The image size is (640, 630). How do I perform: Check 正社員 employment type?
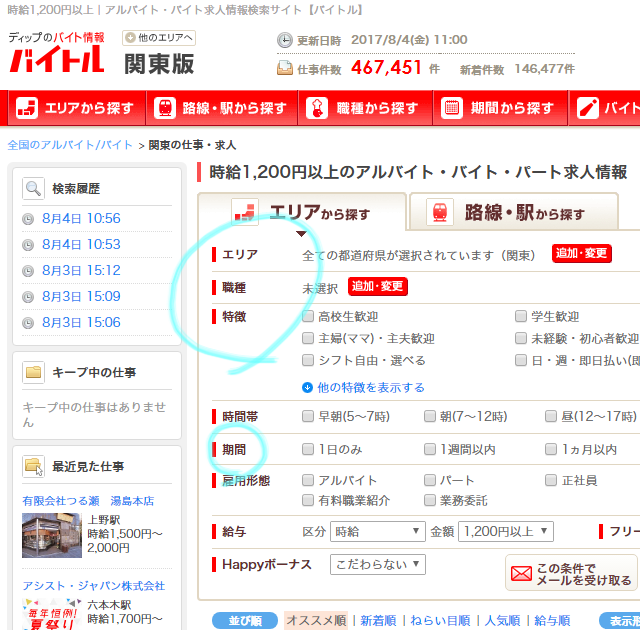coord(551,480)
